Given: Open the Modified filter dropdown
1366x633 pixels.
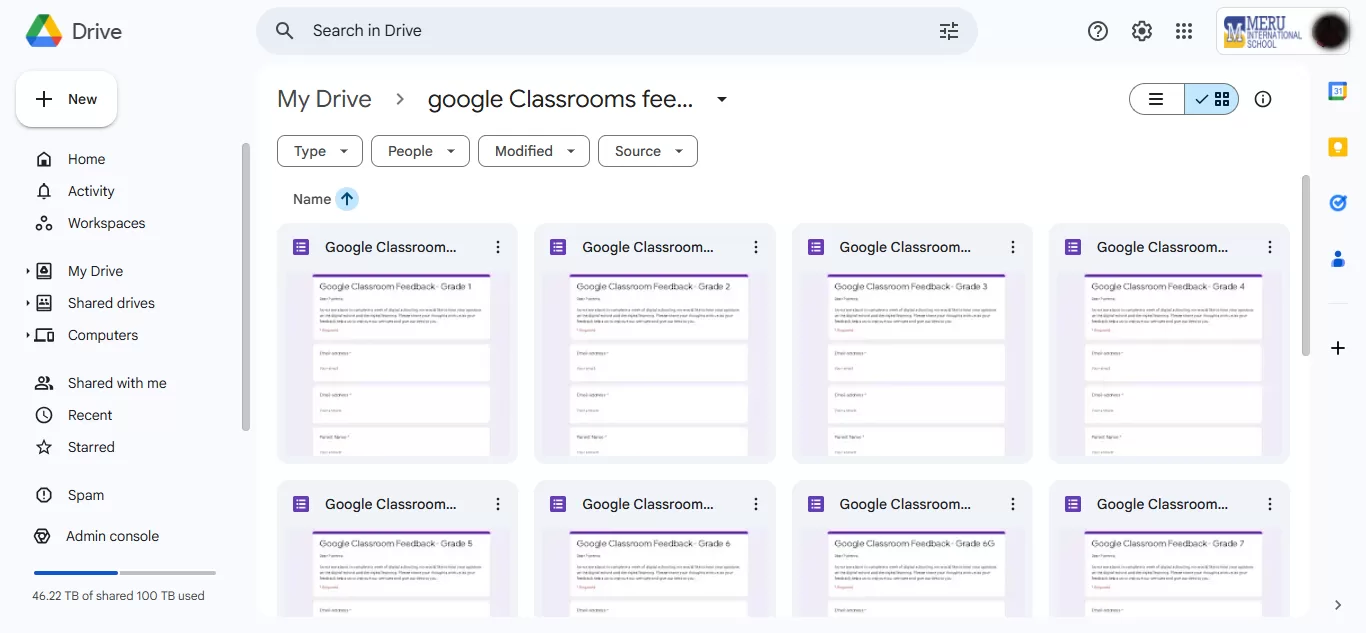Looking at the screenshot, I should point(533,151).
